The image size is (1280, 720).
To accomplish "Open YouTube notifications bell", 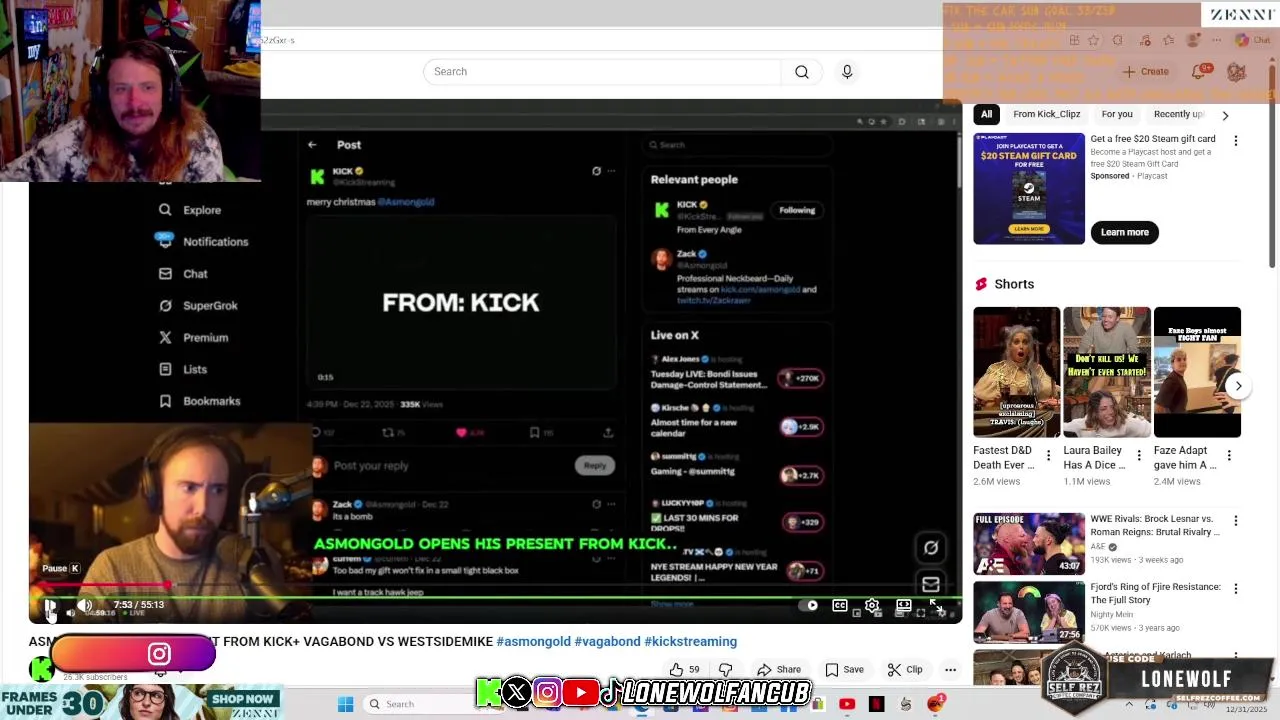I will pyautogui.click(x=1198, y=72).
